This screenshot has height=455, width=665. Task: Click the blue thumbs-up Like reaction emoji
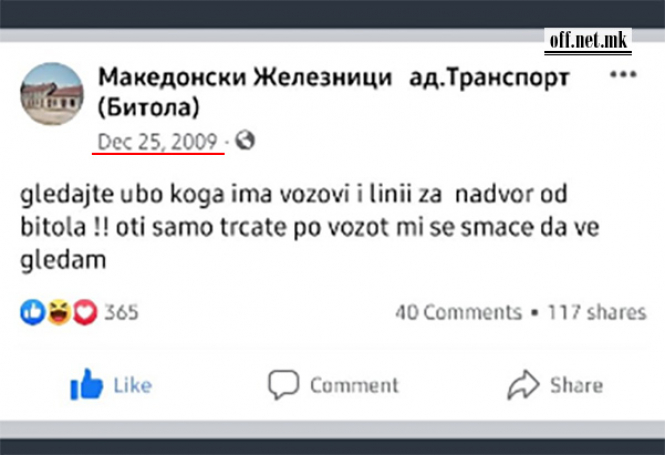(x=32, y=313)
